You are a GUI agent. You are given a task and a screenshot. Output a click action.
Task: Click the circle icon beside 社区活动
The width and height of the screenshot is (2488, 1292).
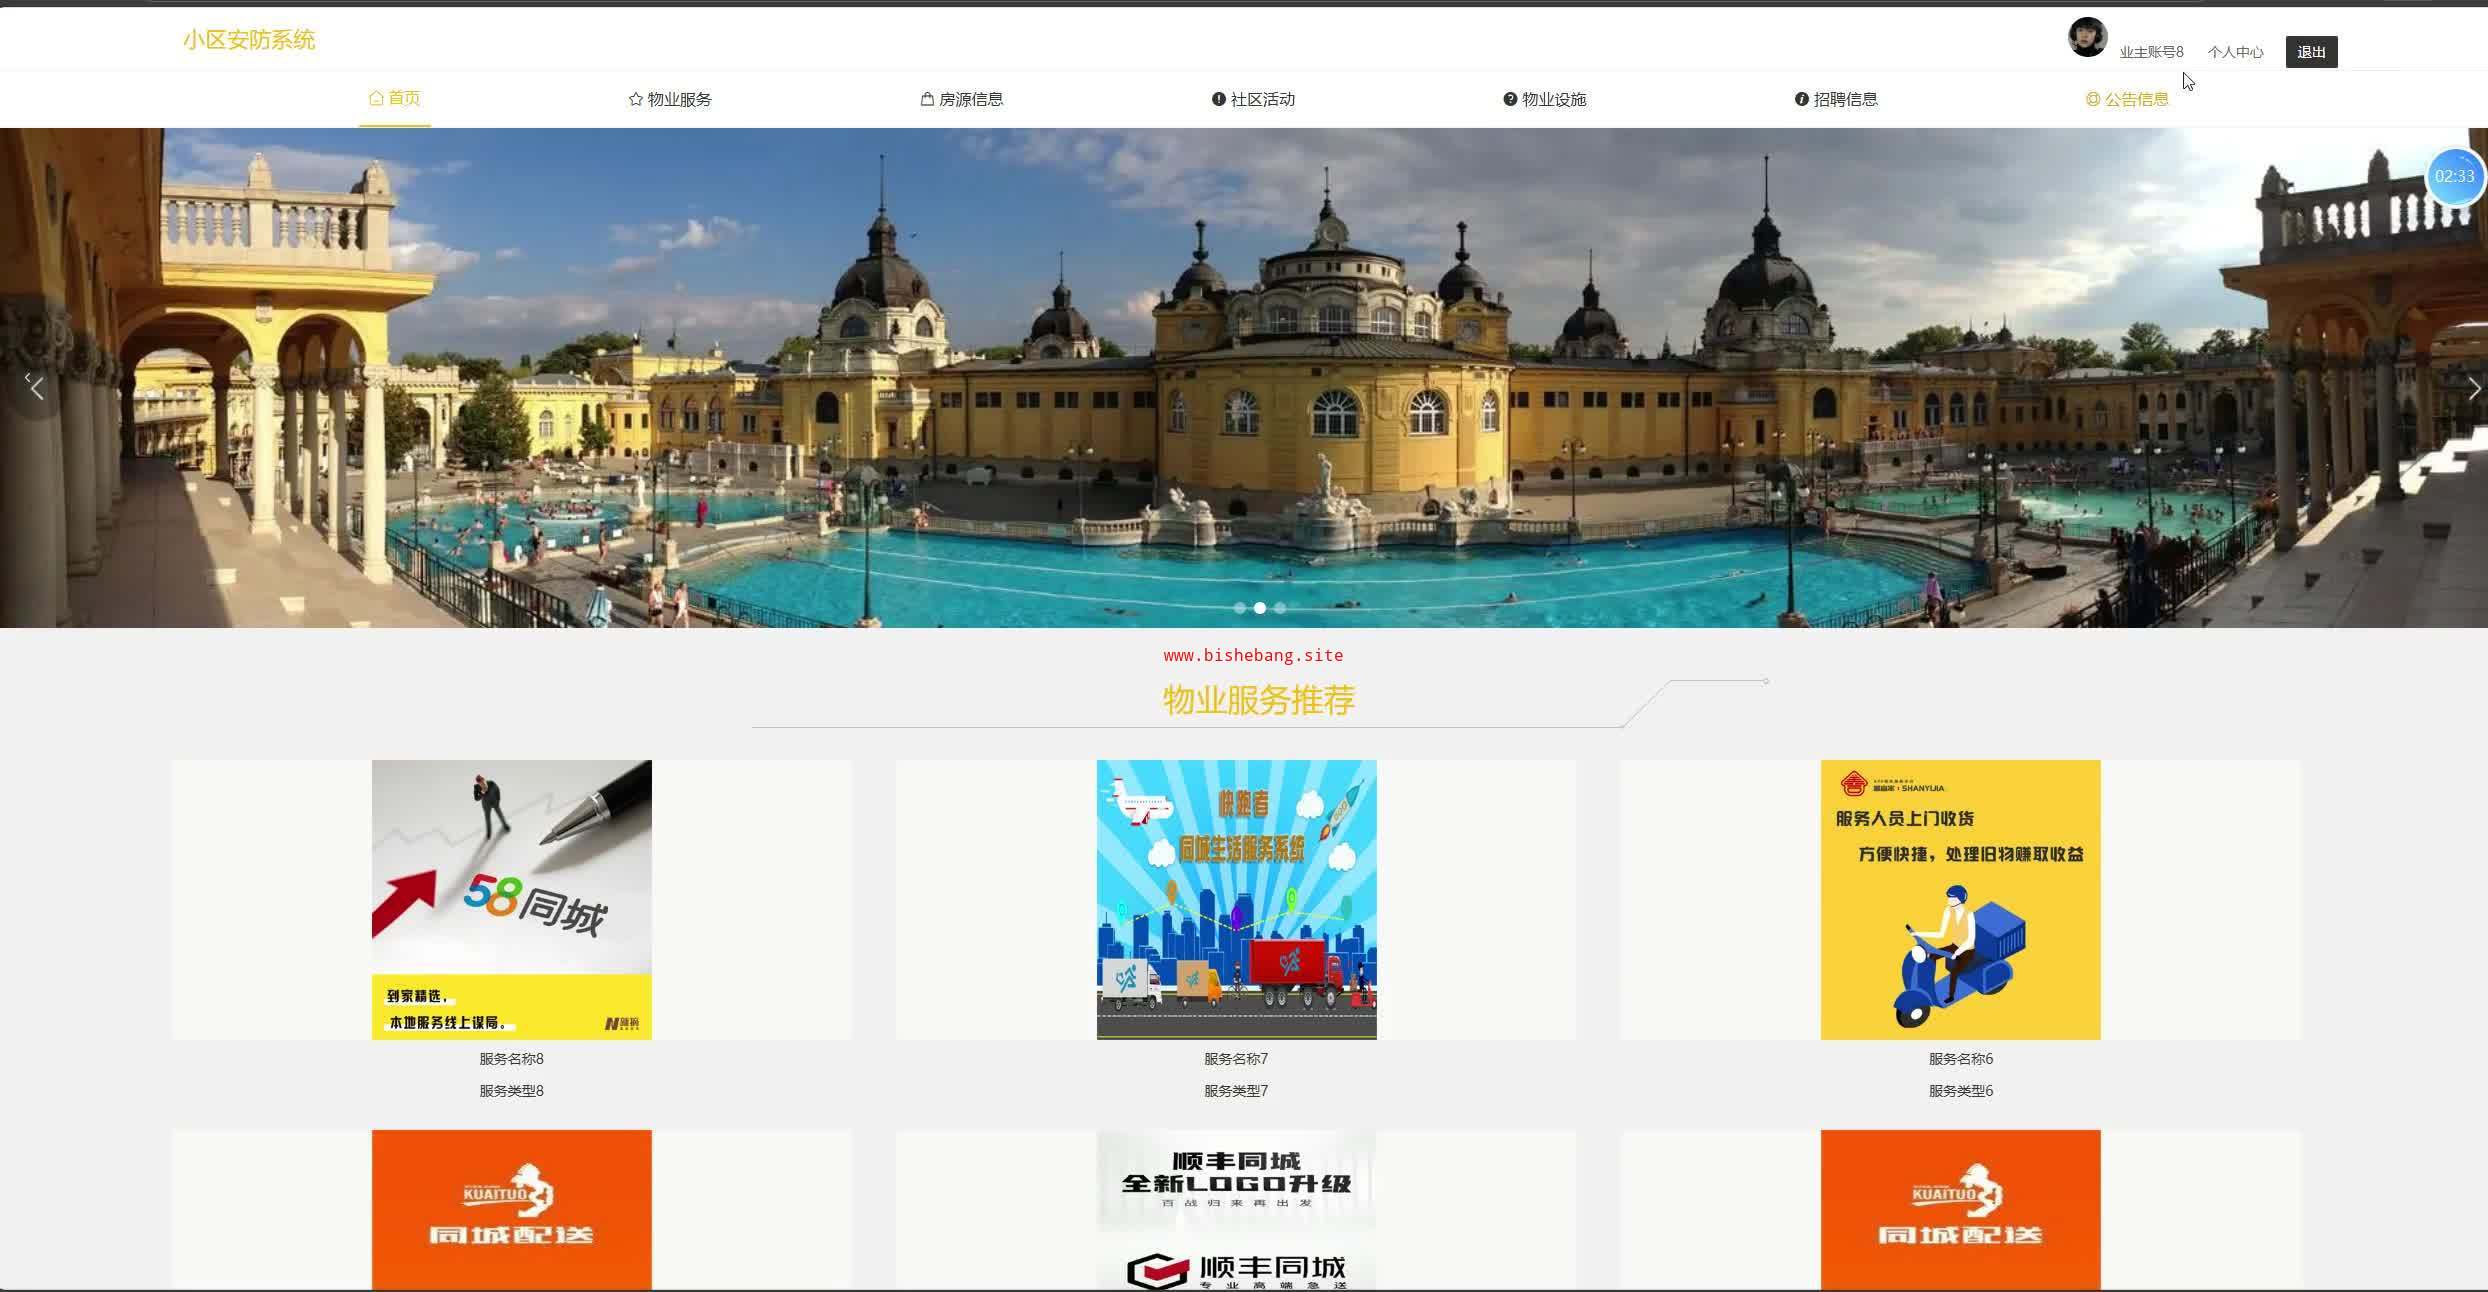tap(1218, 99)
